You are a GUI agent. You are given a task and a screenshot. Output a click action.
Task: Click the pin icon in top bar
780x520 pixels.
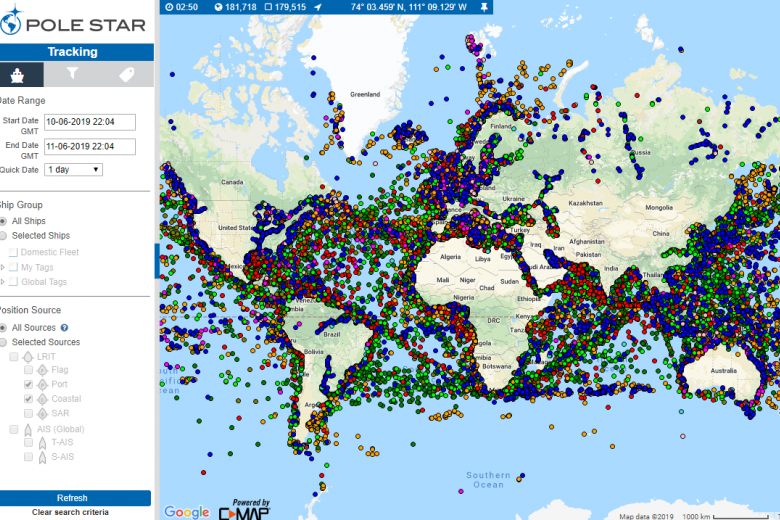[485, 7]
